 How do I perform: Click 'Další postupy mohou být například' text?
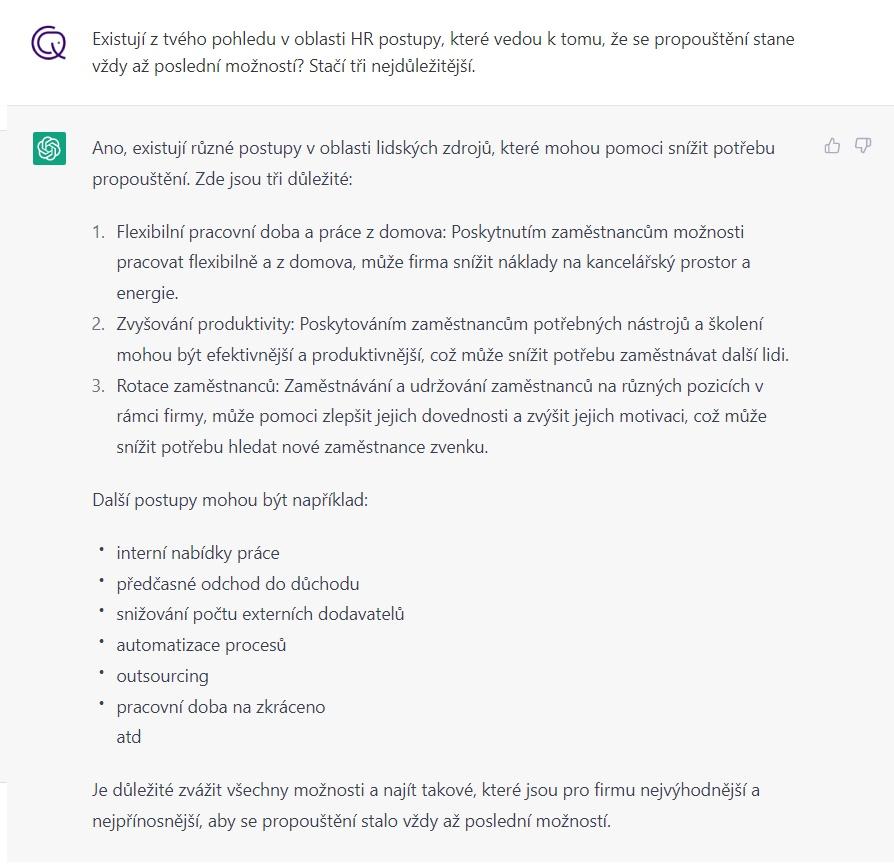click(230, 500)
